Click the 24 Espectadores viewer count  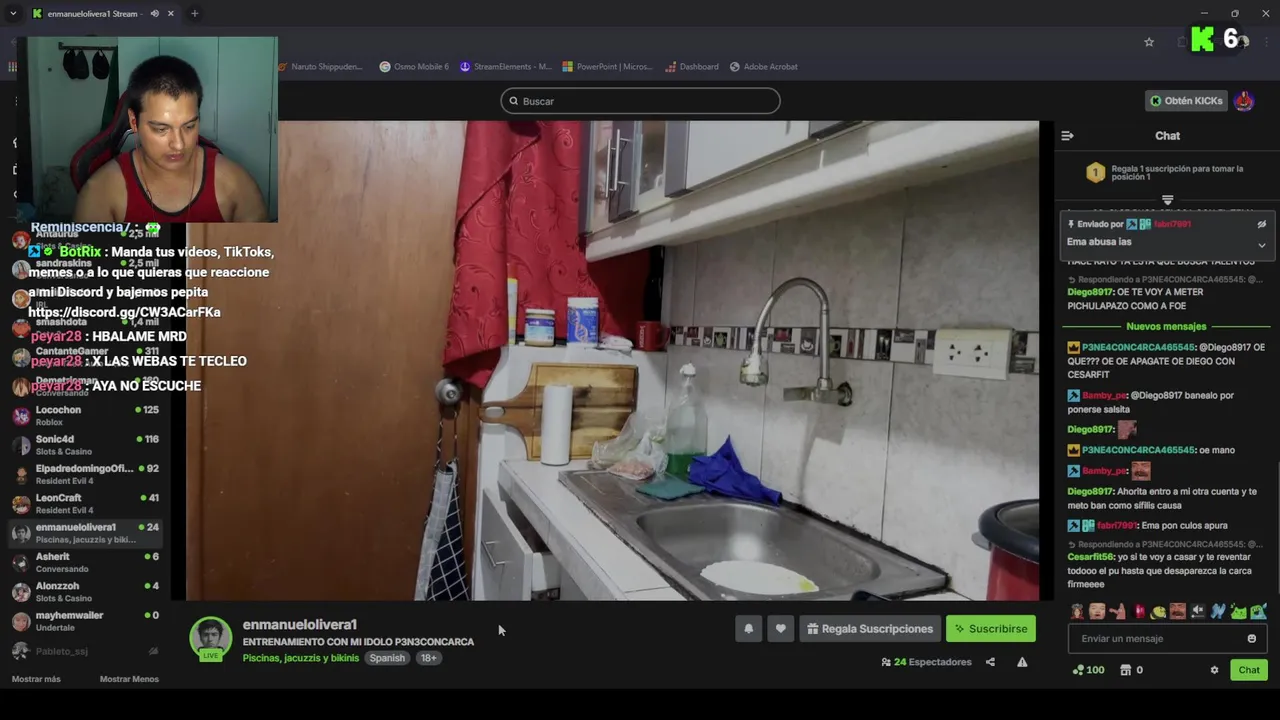(926, 662)
